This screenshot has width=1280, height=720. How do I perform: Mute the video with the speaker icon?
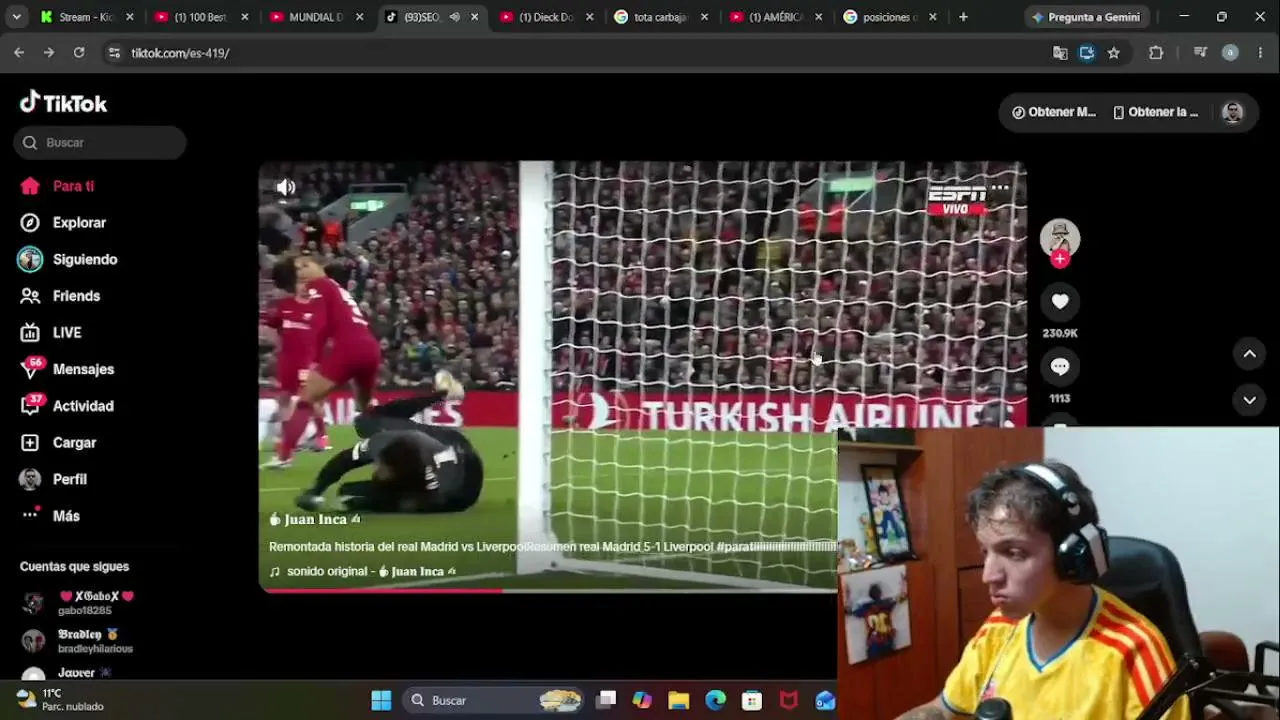(x=286, y=187)
